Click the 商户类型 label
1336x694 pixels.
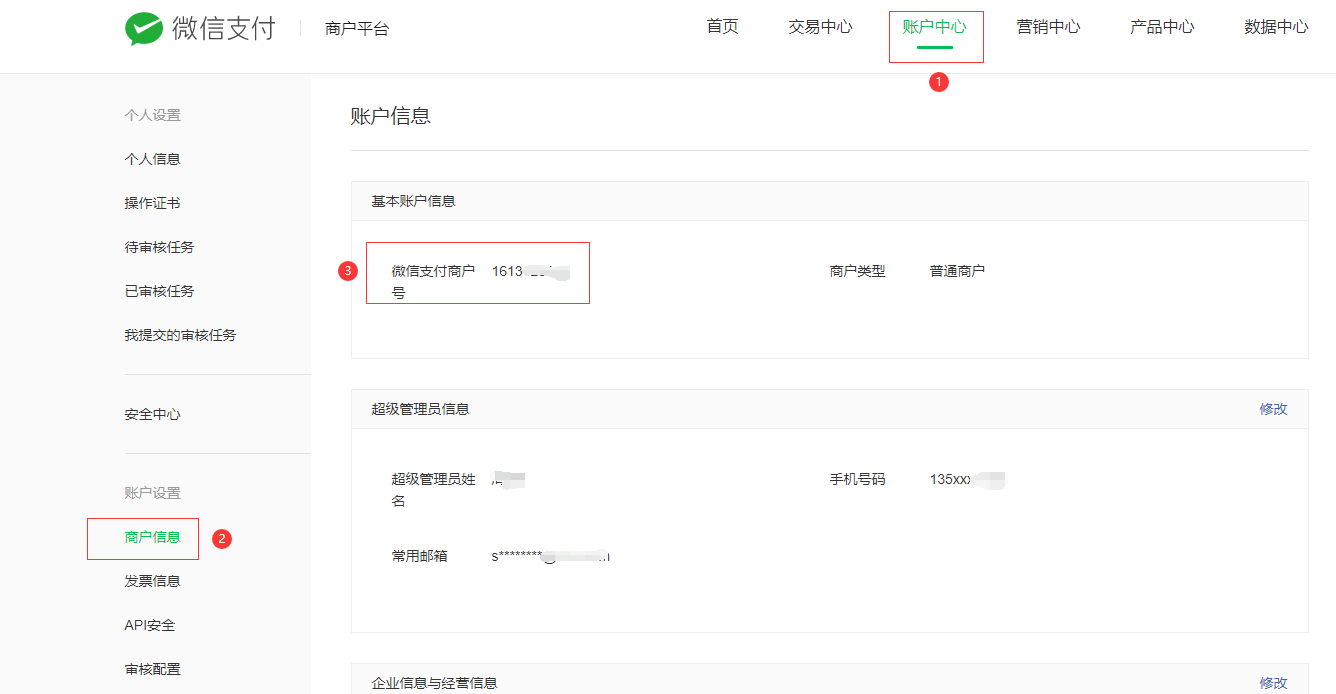[857, 271]
